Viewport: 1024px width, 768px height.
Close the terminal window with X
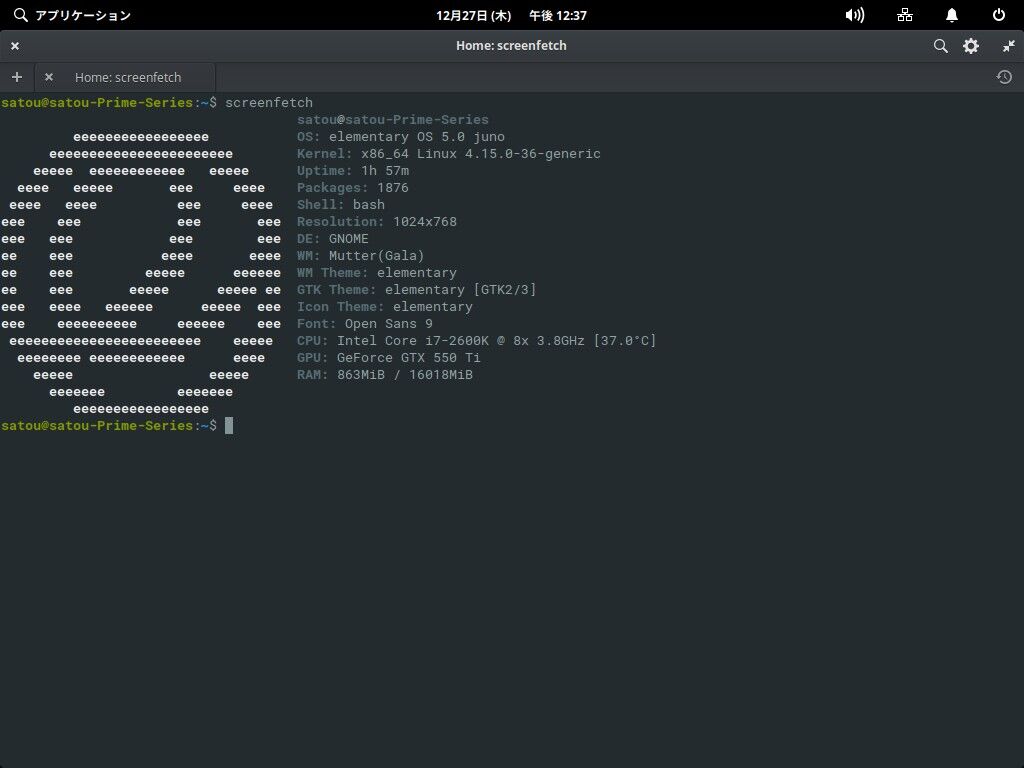(15, 46)
